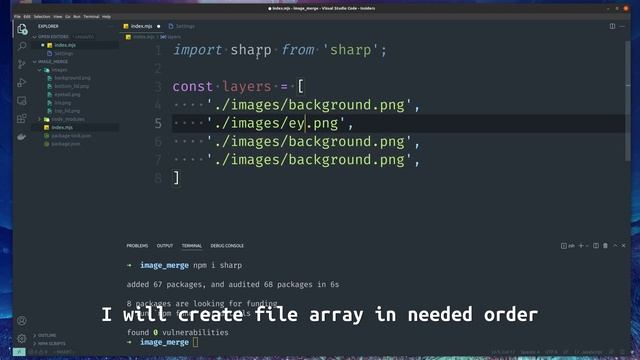This screenshot has width=640, height=360.
Task: Open background.png in images folder
Action: pyautogui.click(x=72, y=78)
